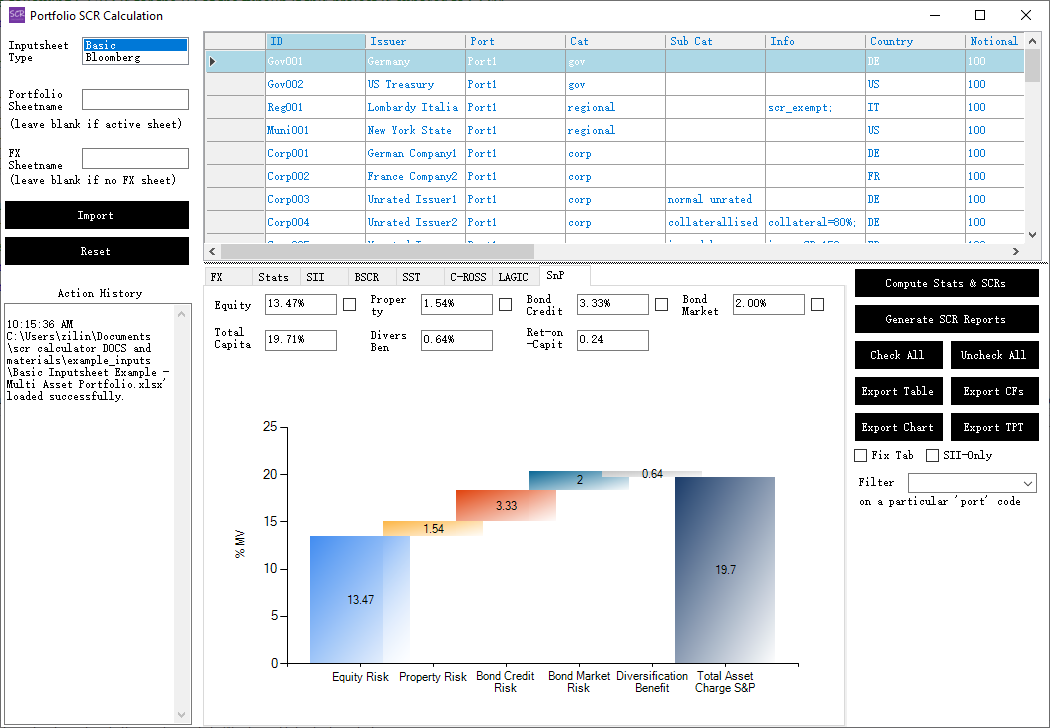Screen dimensions: 1050x728
Task: Sort table by Issuer column header
Action: 415,41
